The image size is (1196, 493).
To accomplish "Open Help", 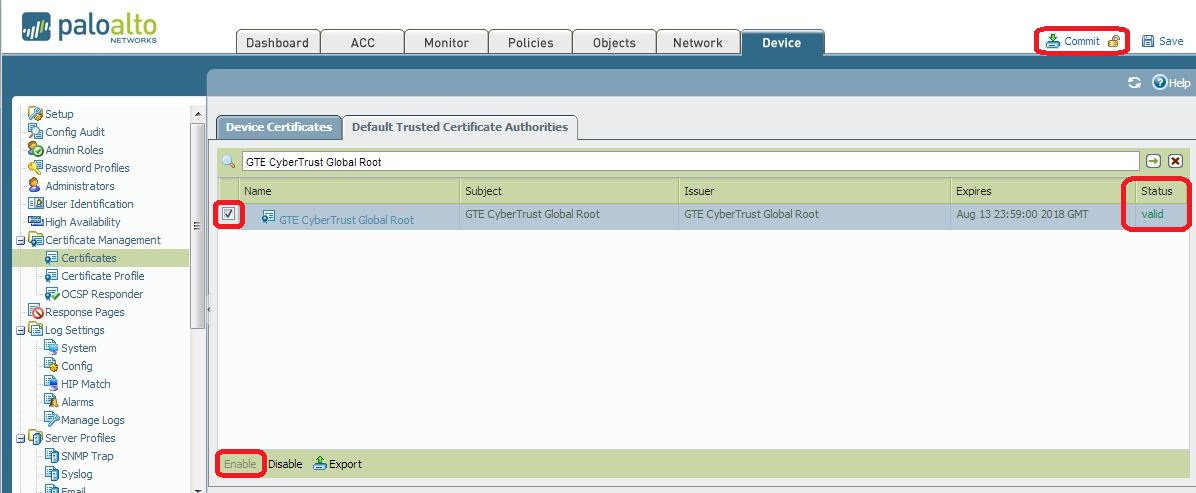I will 1171,82.
